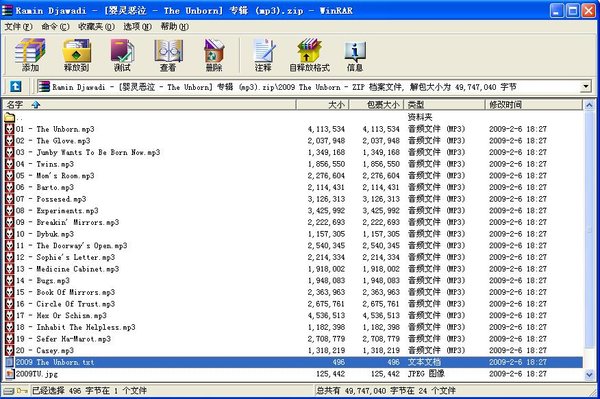Click the status bar total 49,747,040 bytes text
The height and width of the screenshot is (399, 600).
(x=385, y=391)
